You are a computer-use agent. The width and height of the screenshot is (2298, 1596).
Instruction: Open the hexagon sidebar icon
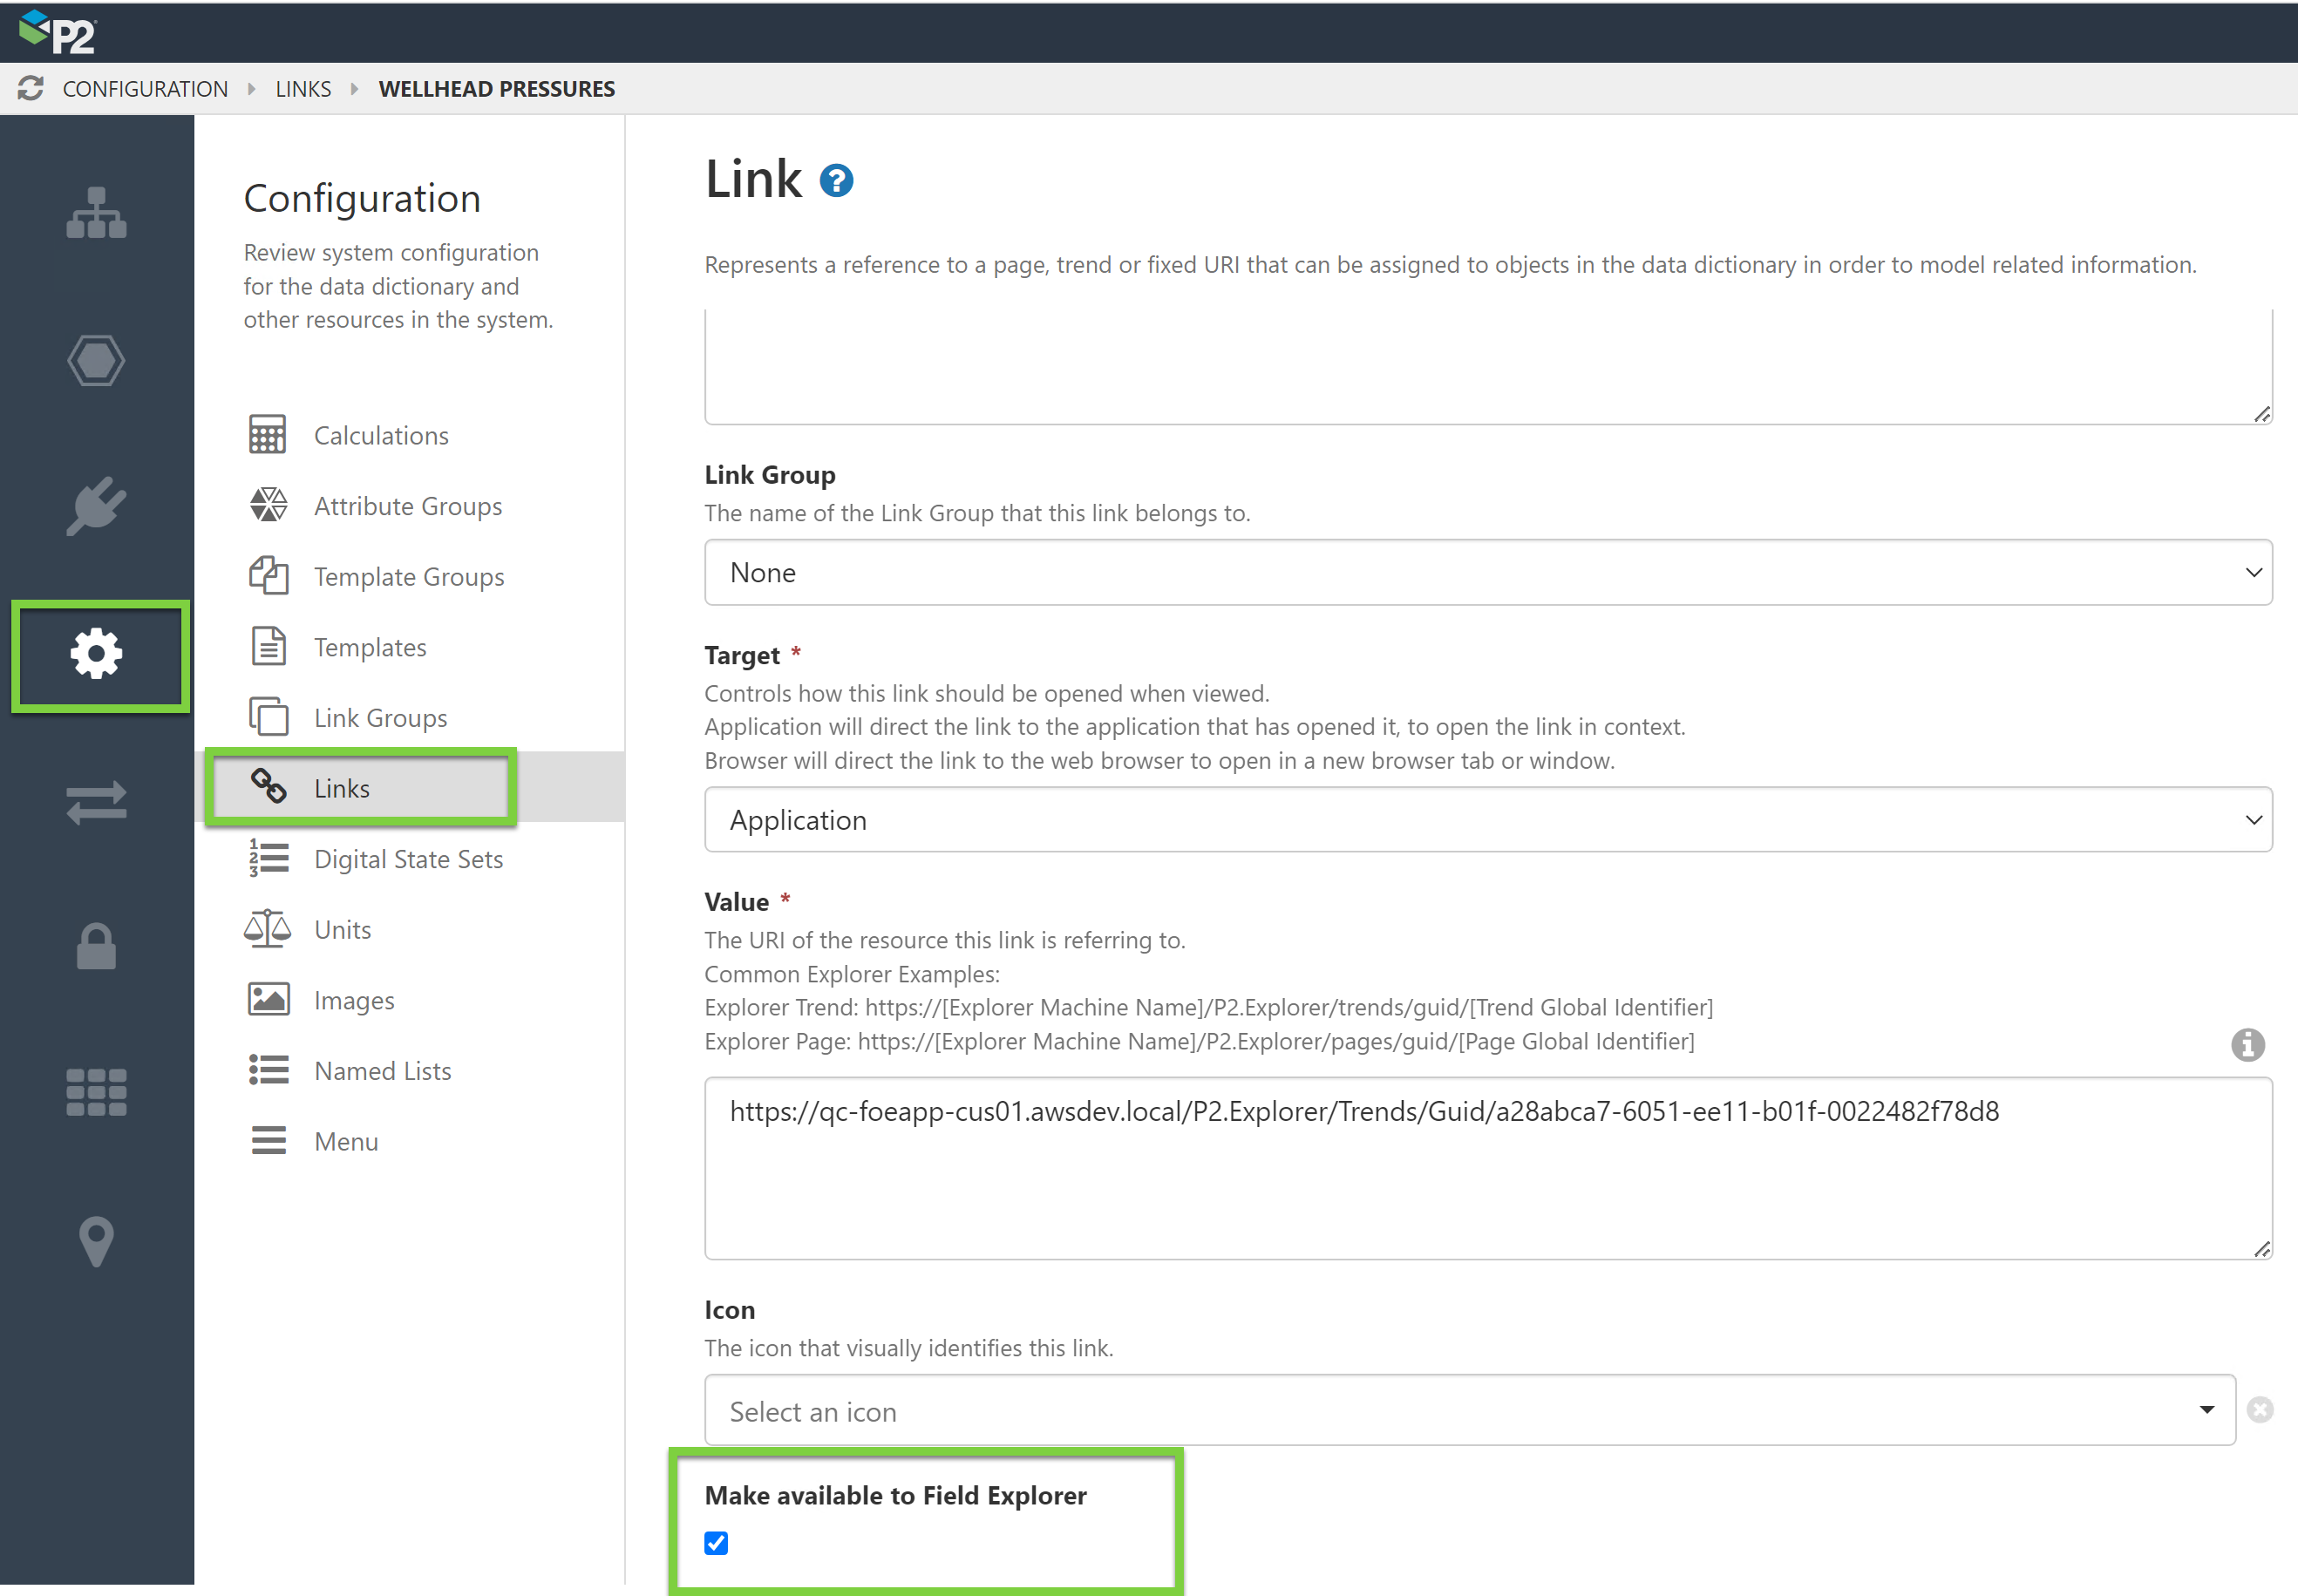(x=96, y=360)
